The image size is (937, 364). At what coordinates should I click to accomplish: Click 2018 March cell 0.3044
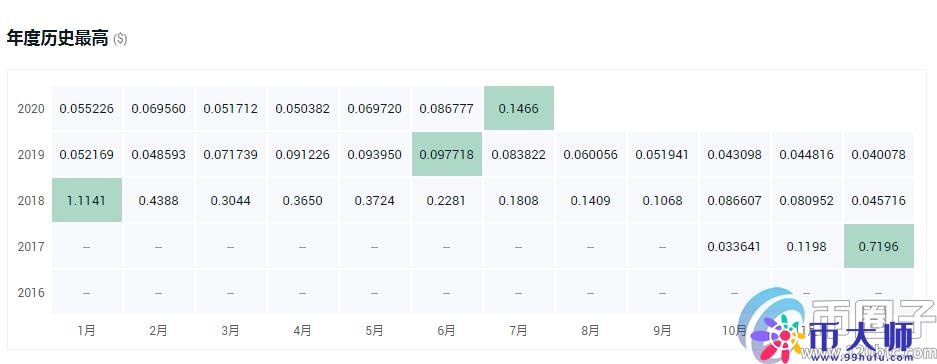pyautogui.click(x=231, y=200)
